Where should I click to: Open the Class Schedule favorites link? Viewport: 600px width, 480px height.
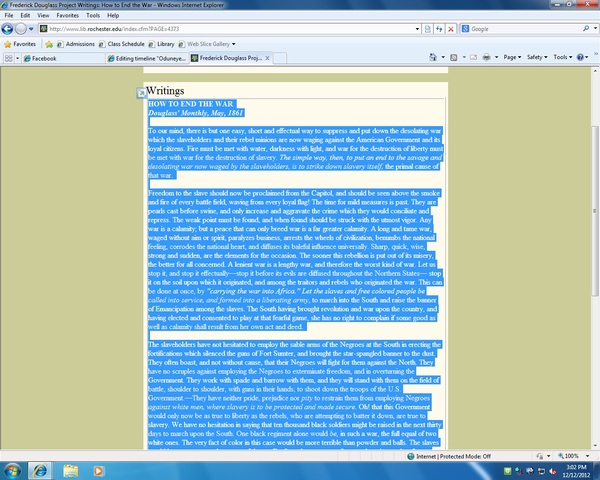point(122,44)
